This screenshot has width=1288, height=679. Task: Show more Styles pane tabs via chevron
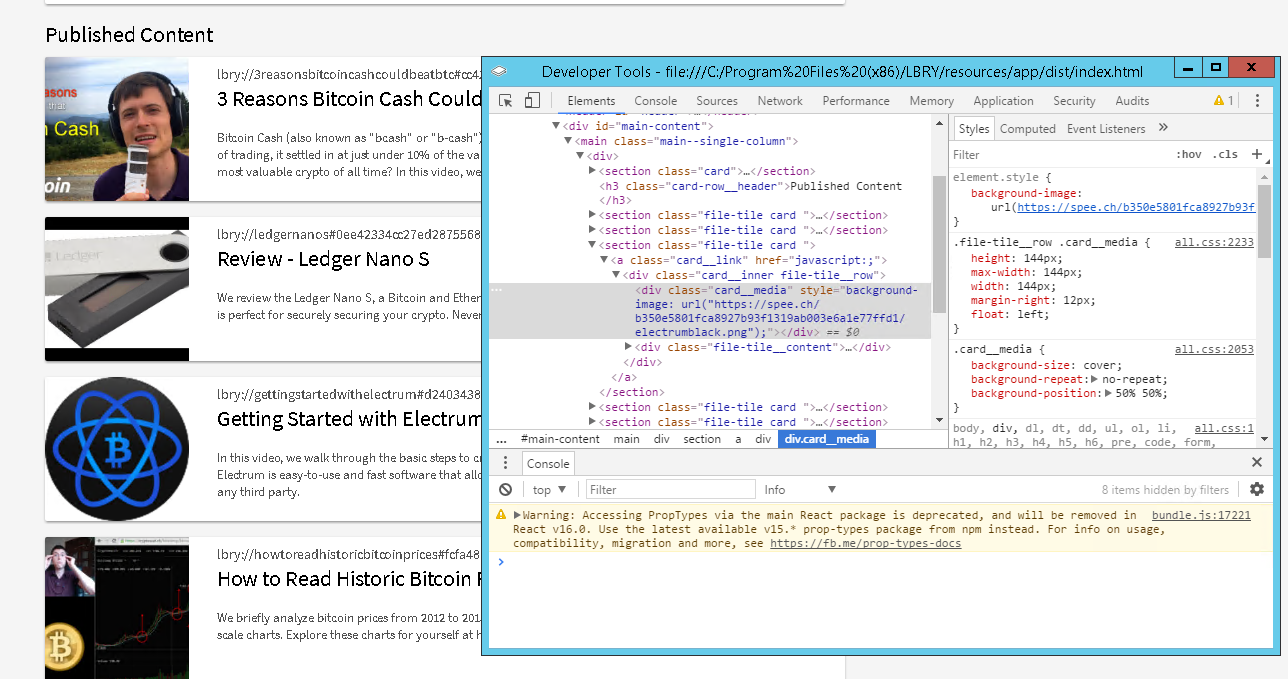1163,128
